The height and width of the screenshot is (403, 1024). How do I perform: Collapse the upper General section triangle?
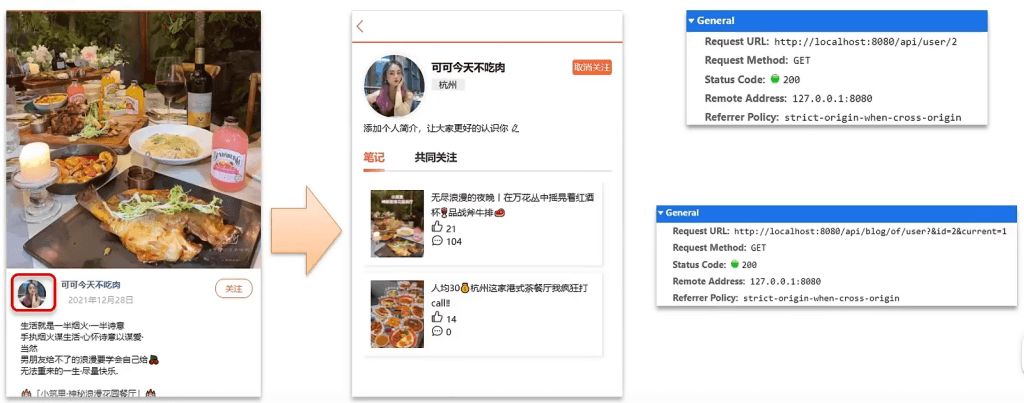pos(691,21)
